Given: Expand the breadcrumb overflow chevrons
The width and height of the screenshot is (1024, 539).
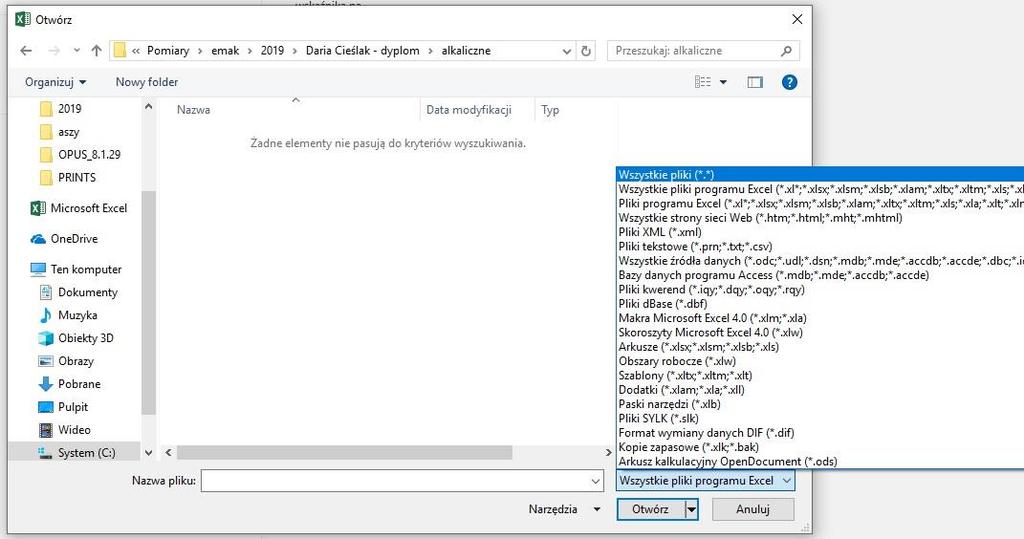Looking at the screenshot, I should [136, 50].
